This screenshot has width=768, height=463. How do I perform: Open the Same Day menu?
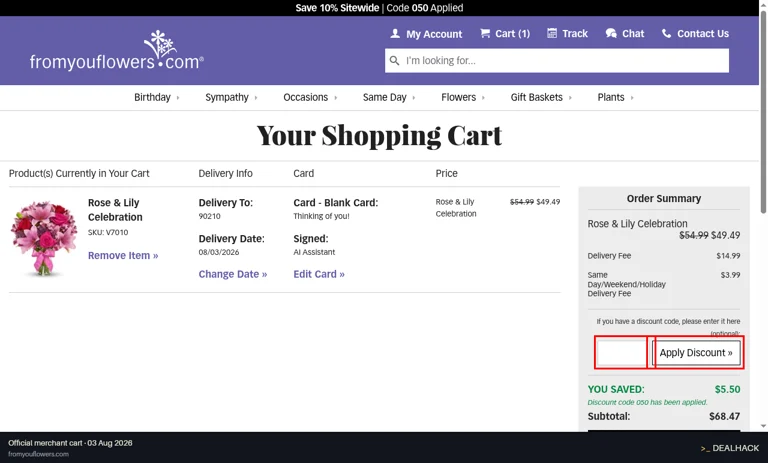pyautogui.click(x=384, y=97)
